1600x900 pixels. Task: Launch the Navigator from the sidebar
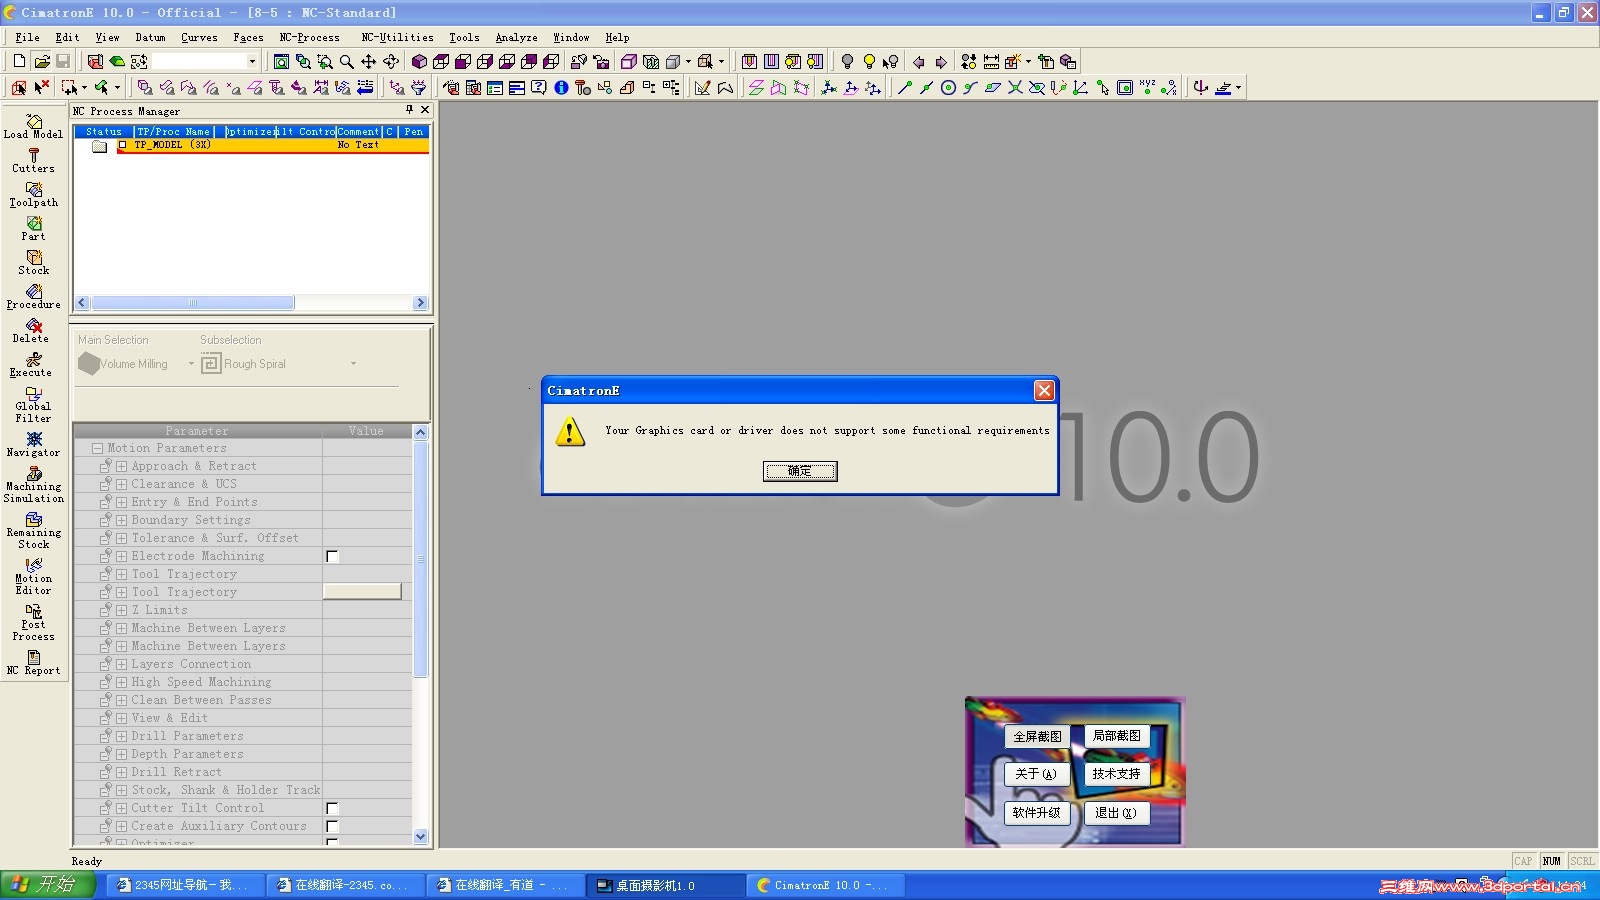click(33, 444)
